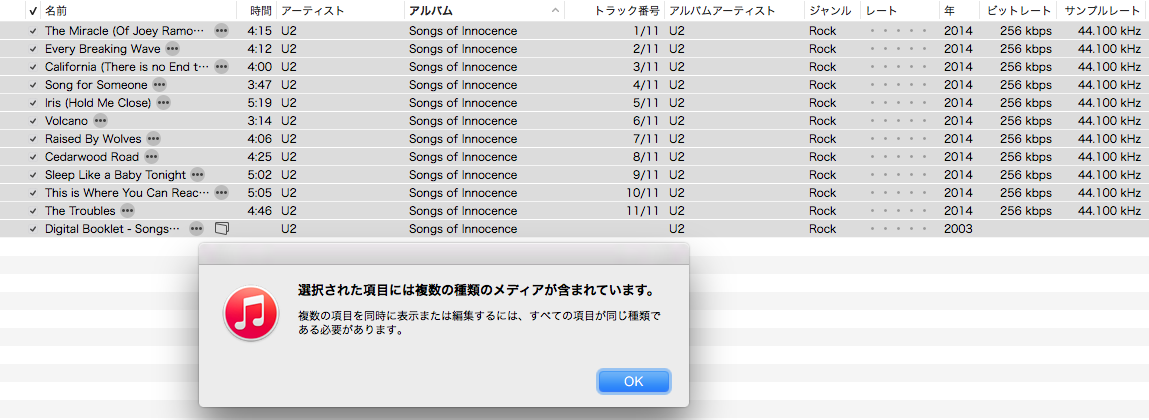Toggle the checkbox for Sleep Like a Baby Tonight
The image size is (1149, 420).
(33, 175)
